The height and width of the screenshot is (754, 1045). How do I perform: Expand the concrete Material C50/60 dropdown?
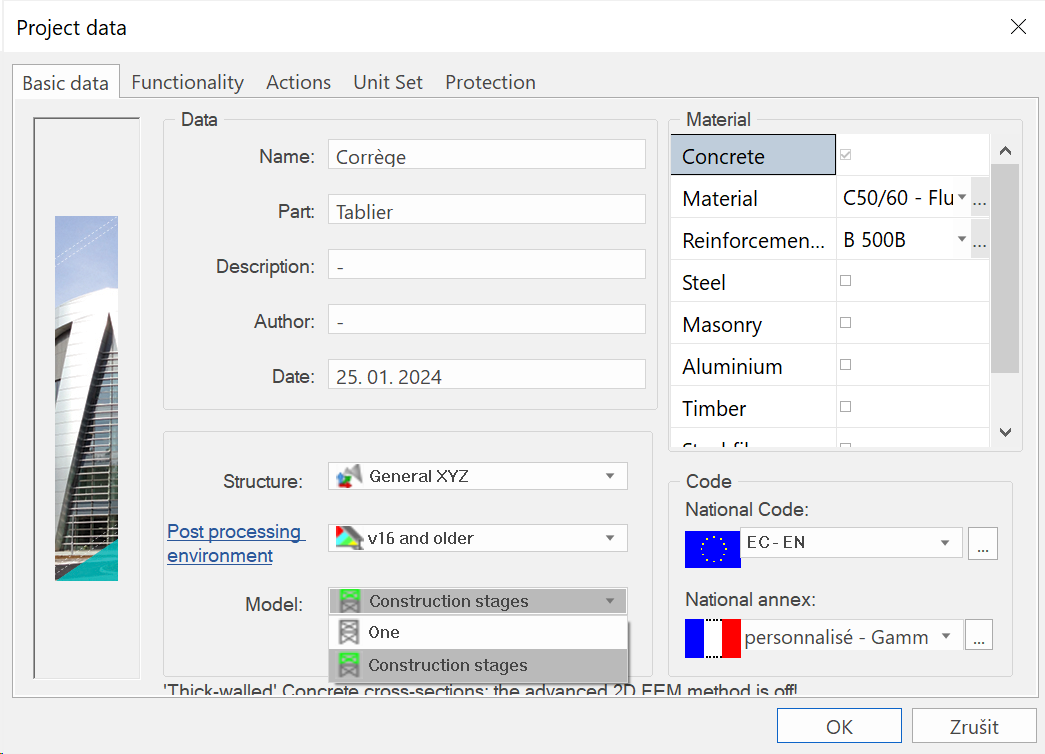coord(962,198)
